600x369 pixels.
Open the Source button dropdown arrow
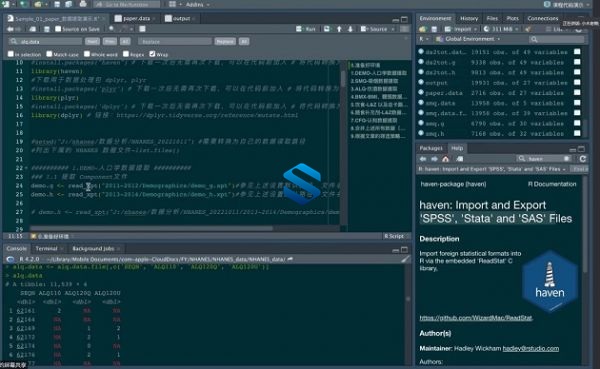pos(393,29)
